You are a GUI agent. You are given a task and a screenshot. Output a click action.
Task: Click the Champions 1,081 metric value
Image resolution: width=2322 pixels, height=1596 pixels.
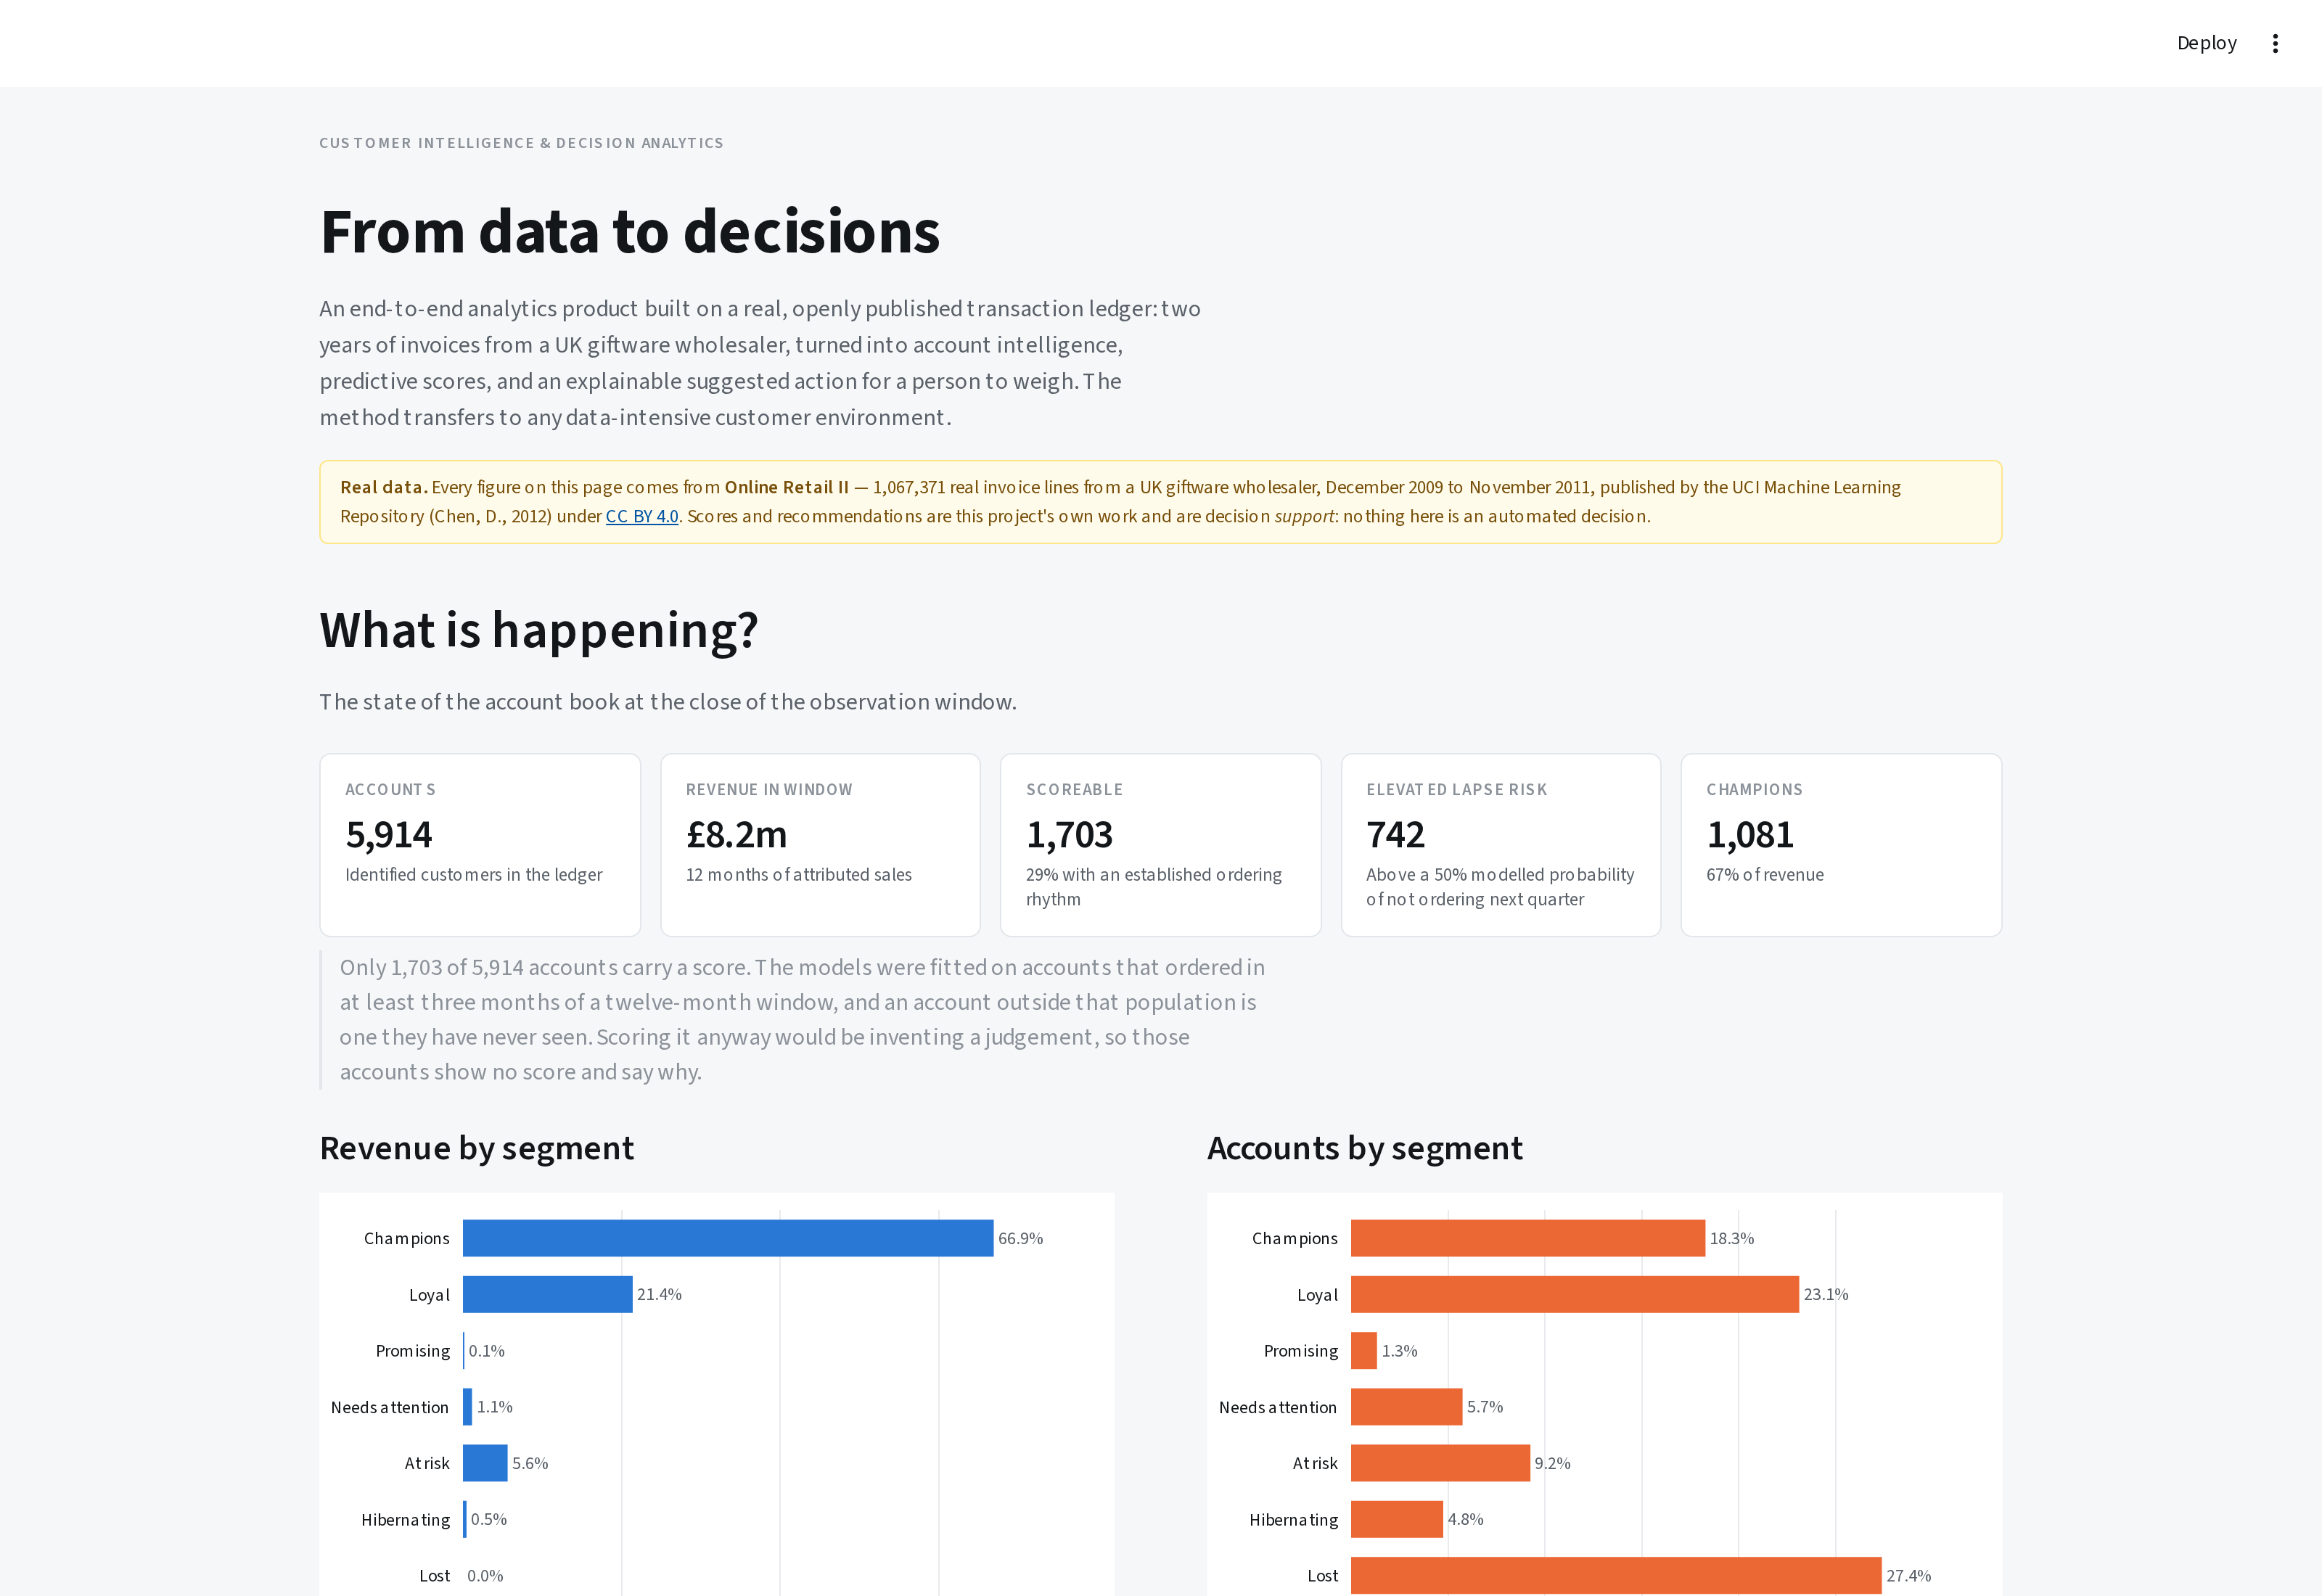click(x=1750, y=834)
